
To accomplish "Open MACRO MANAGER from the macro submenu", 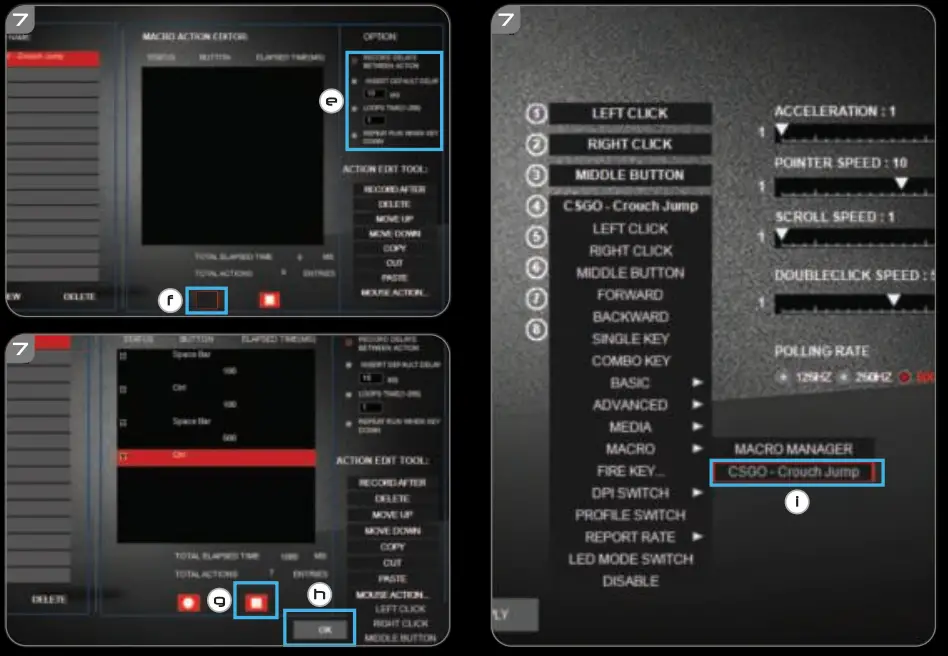I will click(793, 449).
